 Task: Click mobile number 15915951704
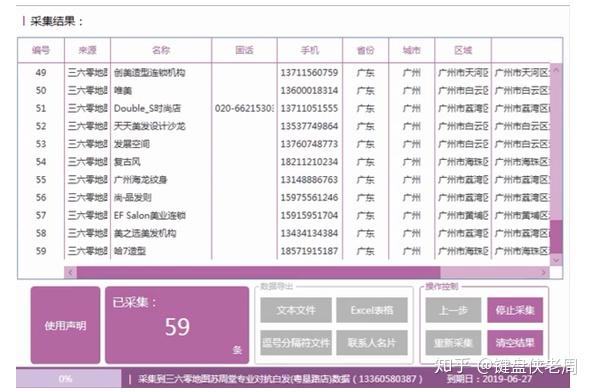[x=309, y=215]
